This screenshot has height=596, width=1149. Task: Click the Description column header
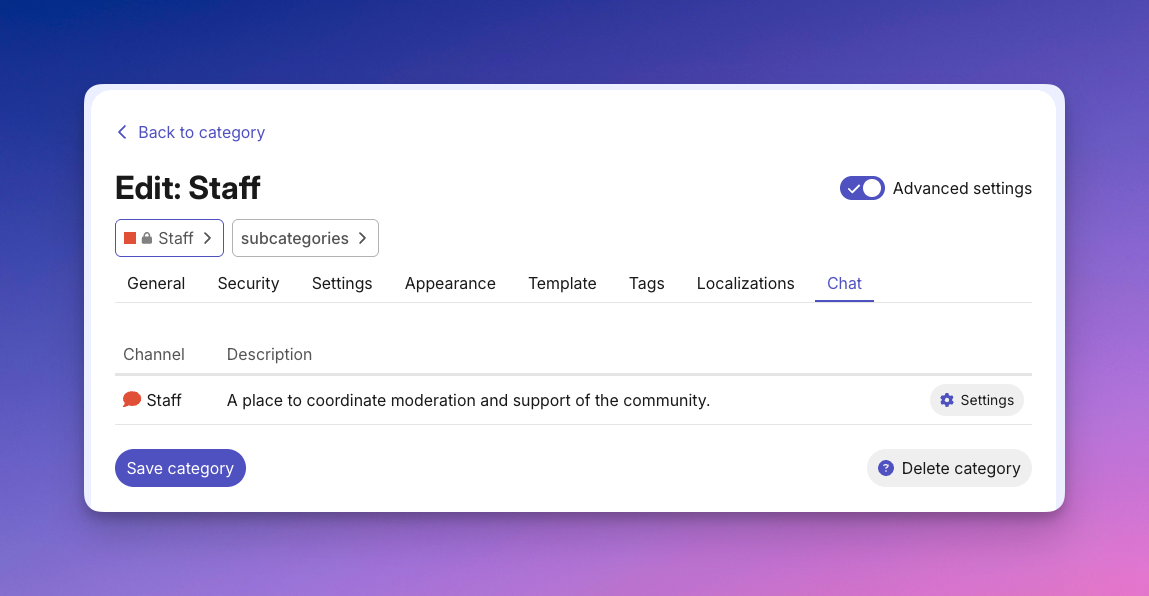tap(269, 354)
